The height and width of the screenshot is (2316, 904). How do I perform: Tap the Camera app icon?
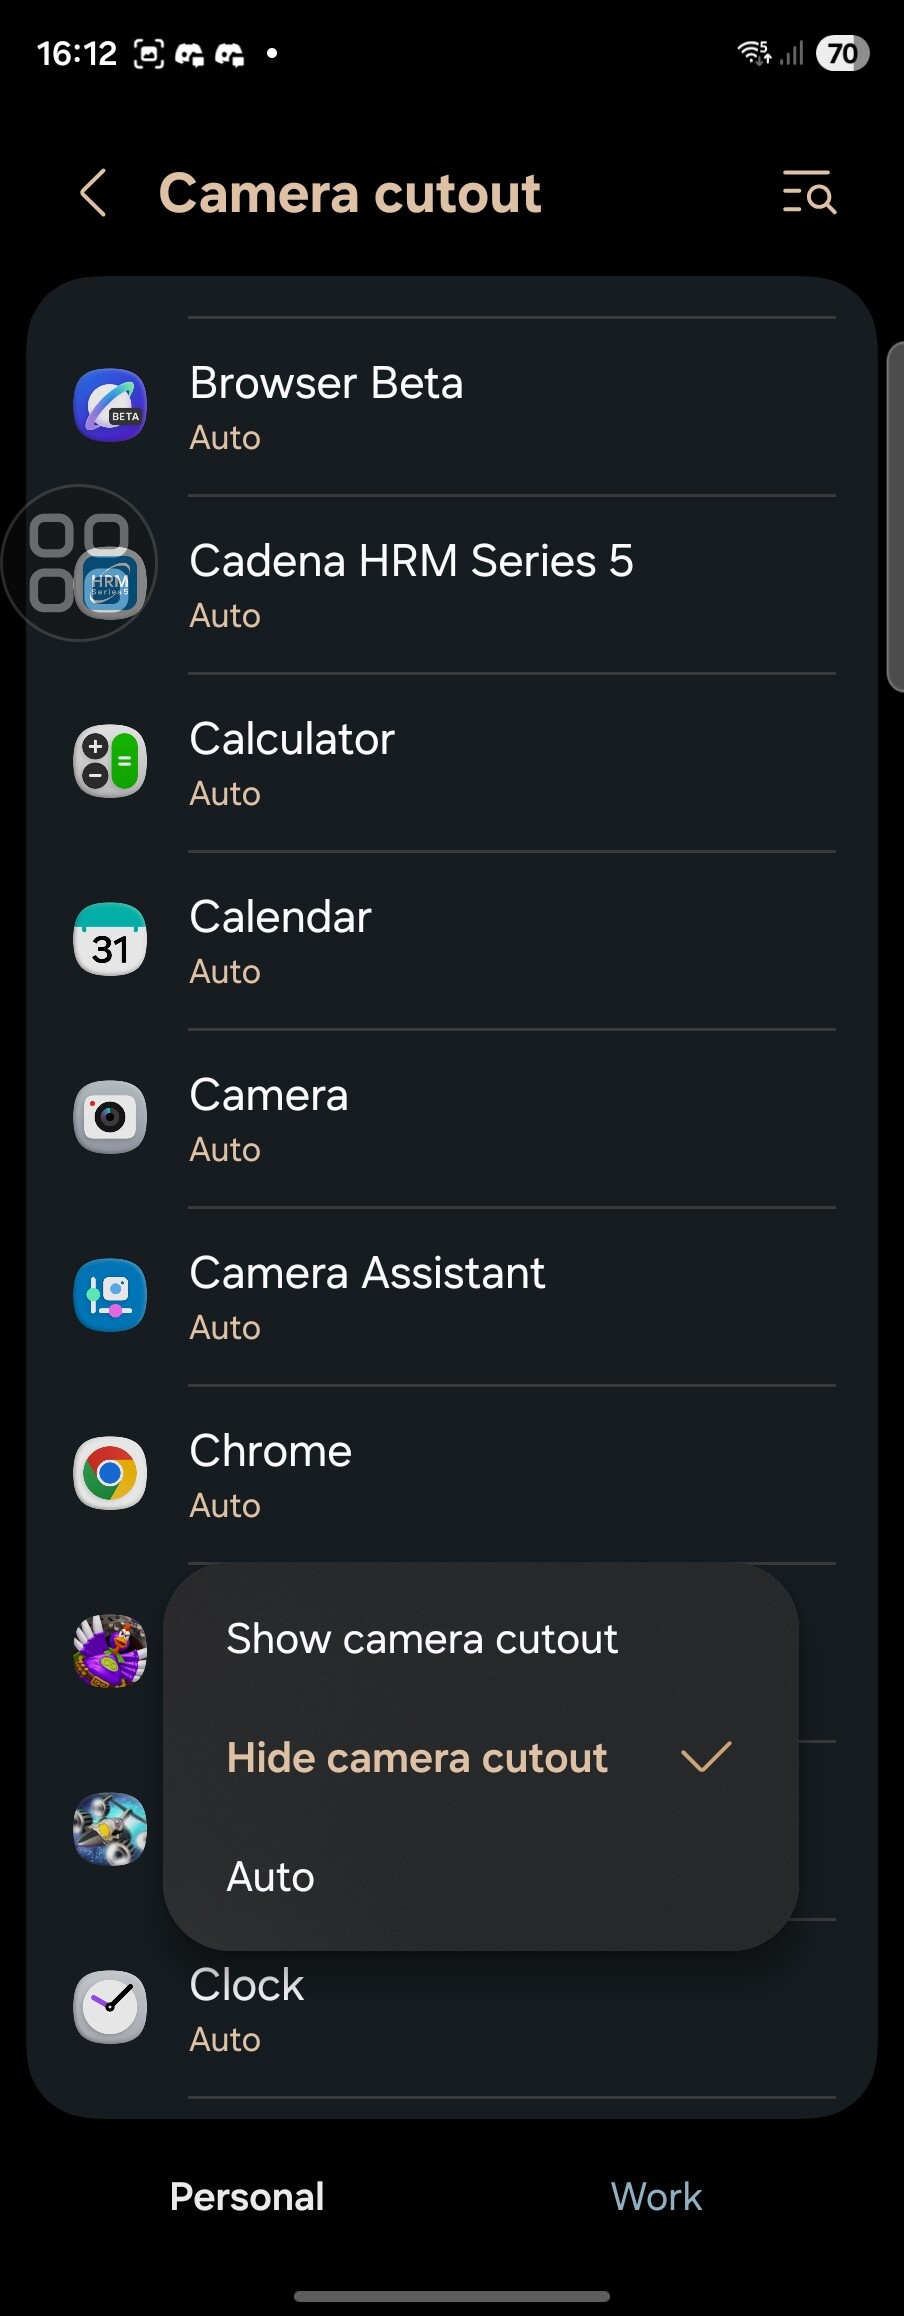point(110,1118)
